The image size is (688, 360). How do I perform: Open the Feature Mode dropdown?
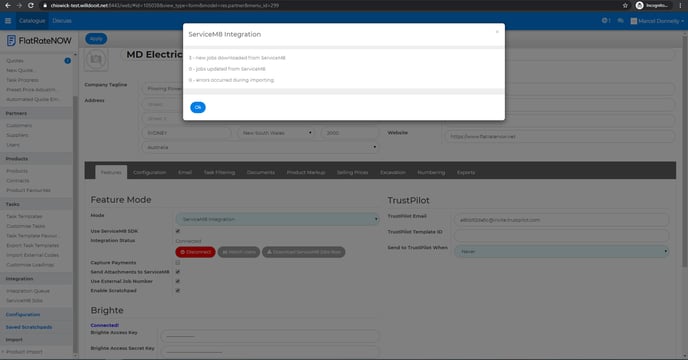click(x=277, y=219)
